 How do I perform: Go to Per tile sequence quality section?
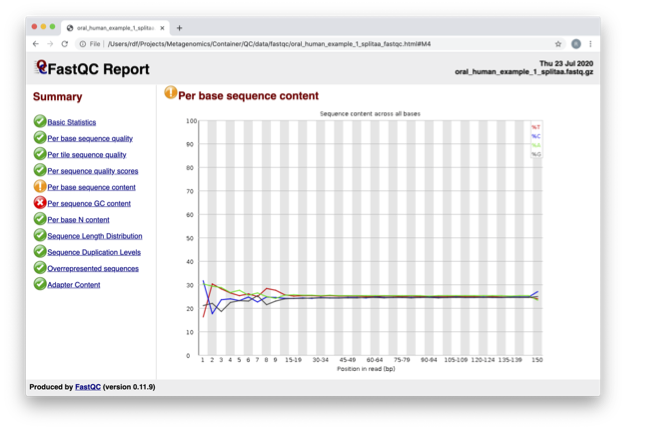(87, 155)
